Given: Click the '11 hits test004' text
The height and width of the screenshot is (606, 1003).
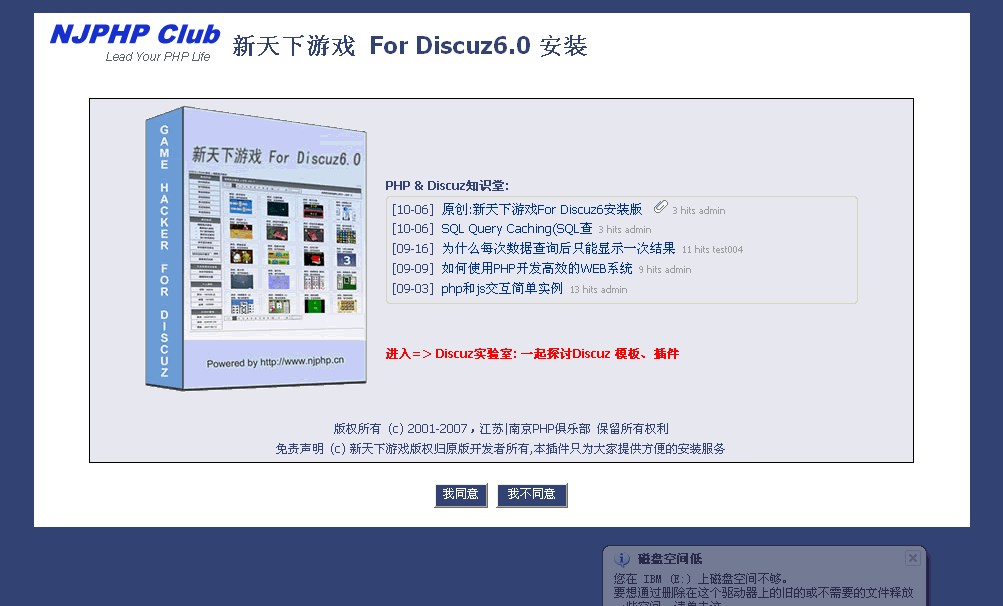Looking at the screenshot, I should [x=713, y=250].
